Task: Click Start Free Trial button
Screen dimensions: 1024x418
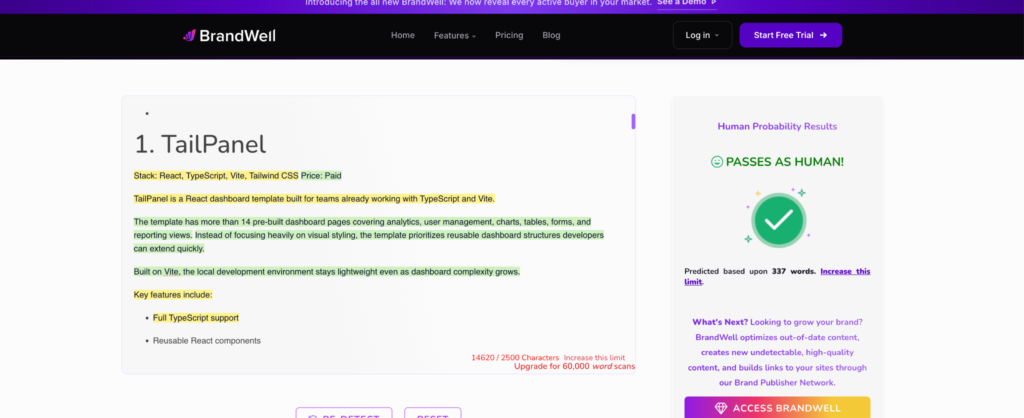Action: click(790, 35)
